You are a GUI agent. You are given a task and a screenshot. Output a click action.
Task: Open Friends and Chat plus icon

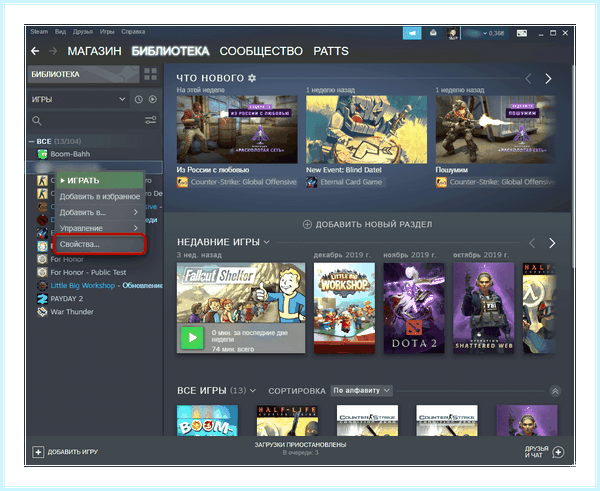click(x=558, y=452)
